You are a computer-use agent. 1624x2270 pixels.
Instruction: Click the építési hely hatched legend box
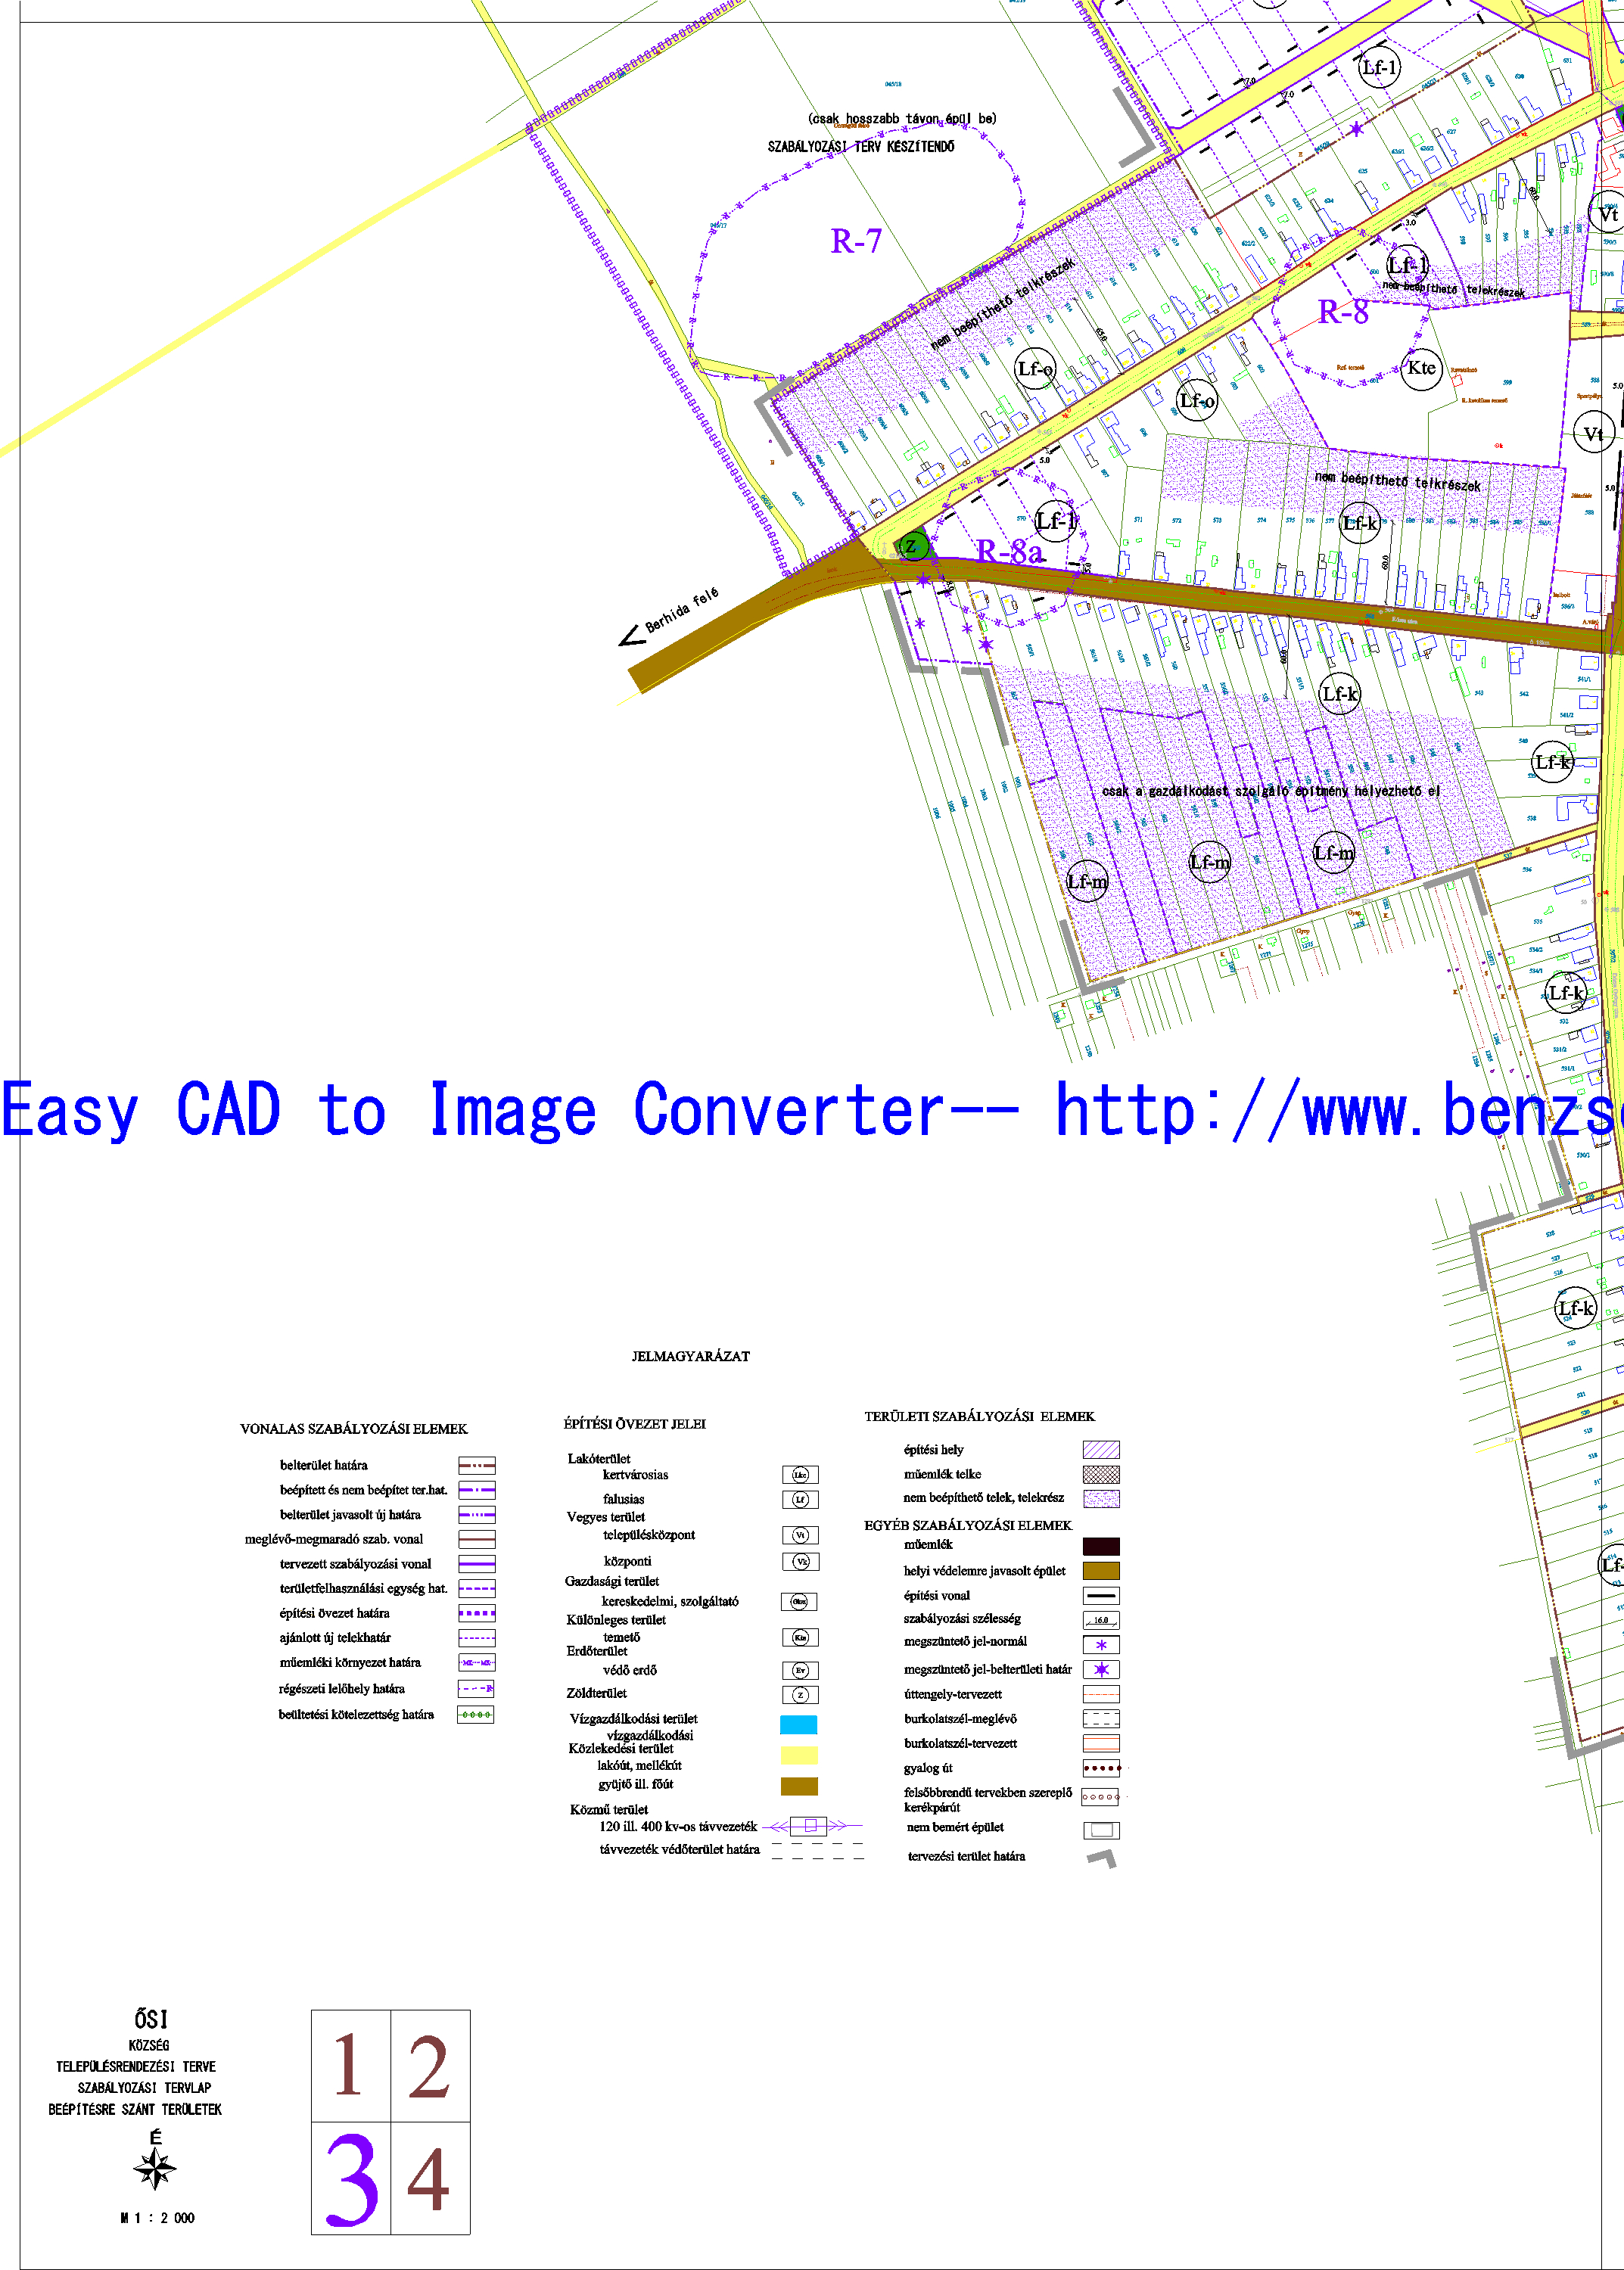point(1101,1449)
